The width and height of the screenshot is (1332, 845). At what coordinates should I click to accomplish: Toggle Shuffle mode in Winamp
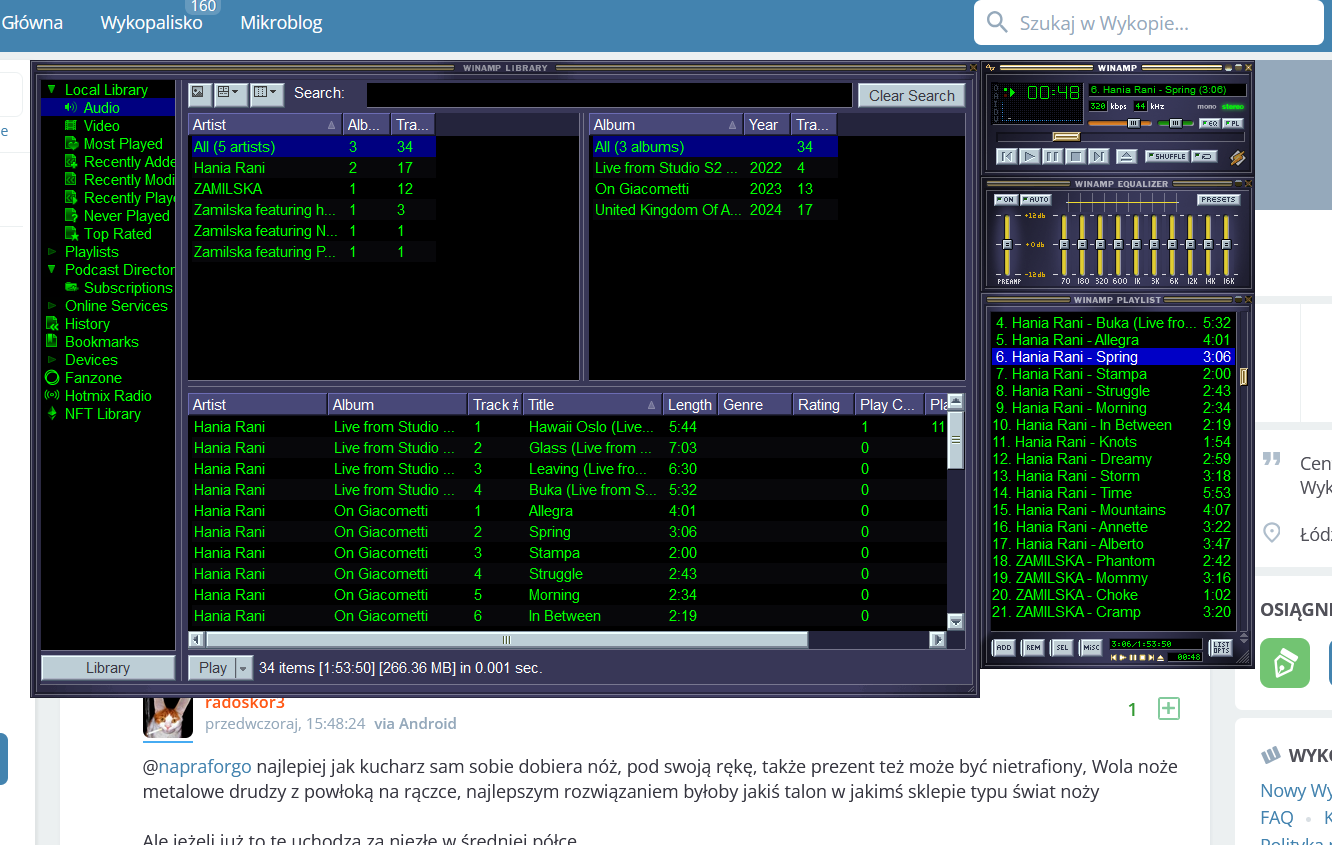pyautogui.click(x=1166, y=156)
